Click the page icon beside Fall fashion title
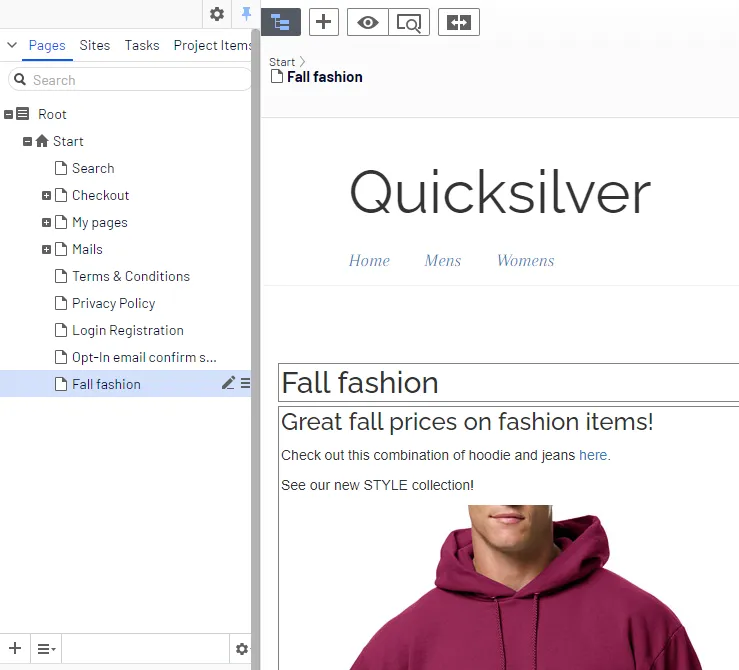The height and width of the screenshot is (670, 739). pos(277,76)
